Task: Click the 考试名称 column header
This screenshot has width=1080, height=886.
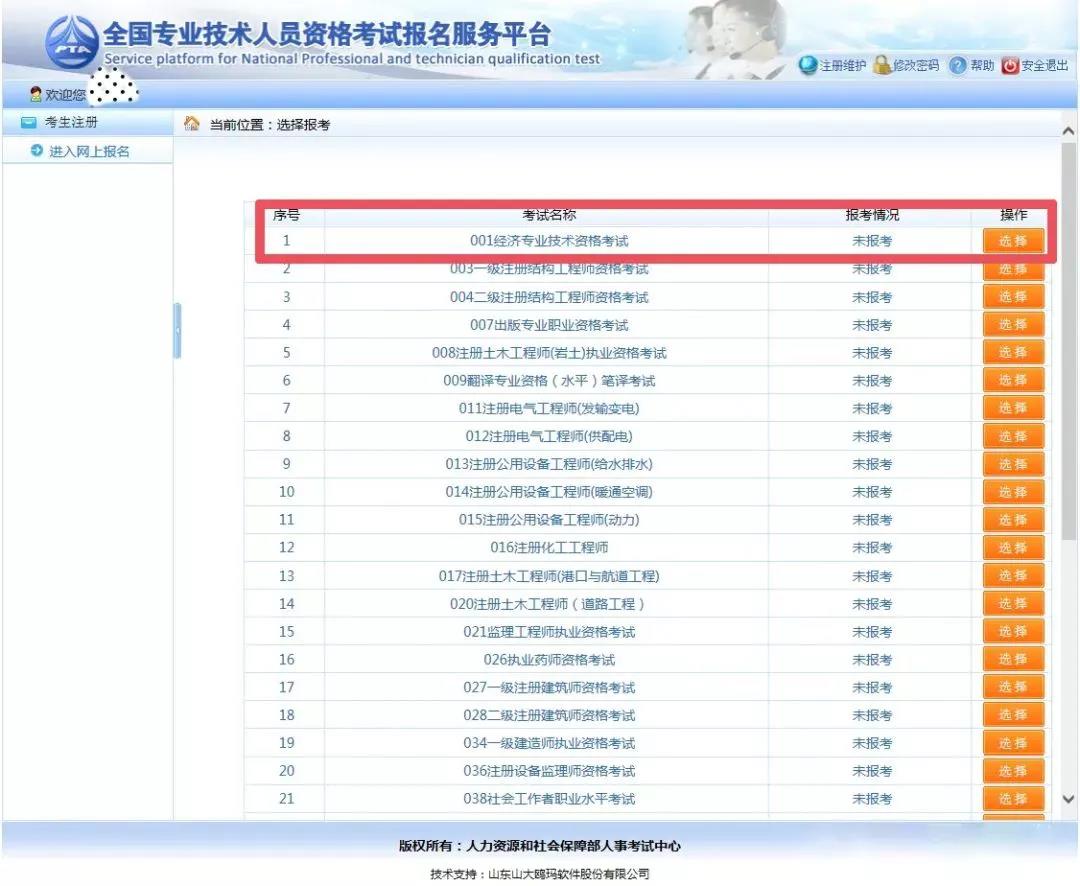Action: (x=549, y=215)
